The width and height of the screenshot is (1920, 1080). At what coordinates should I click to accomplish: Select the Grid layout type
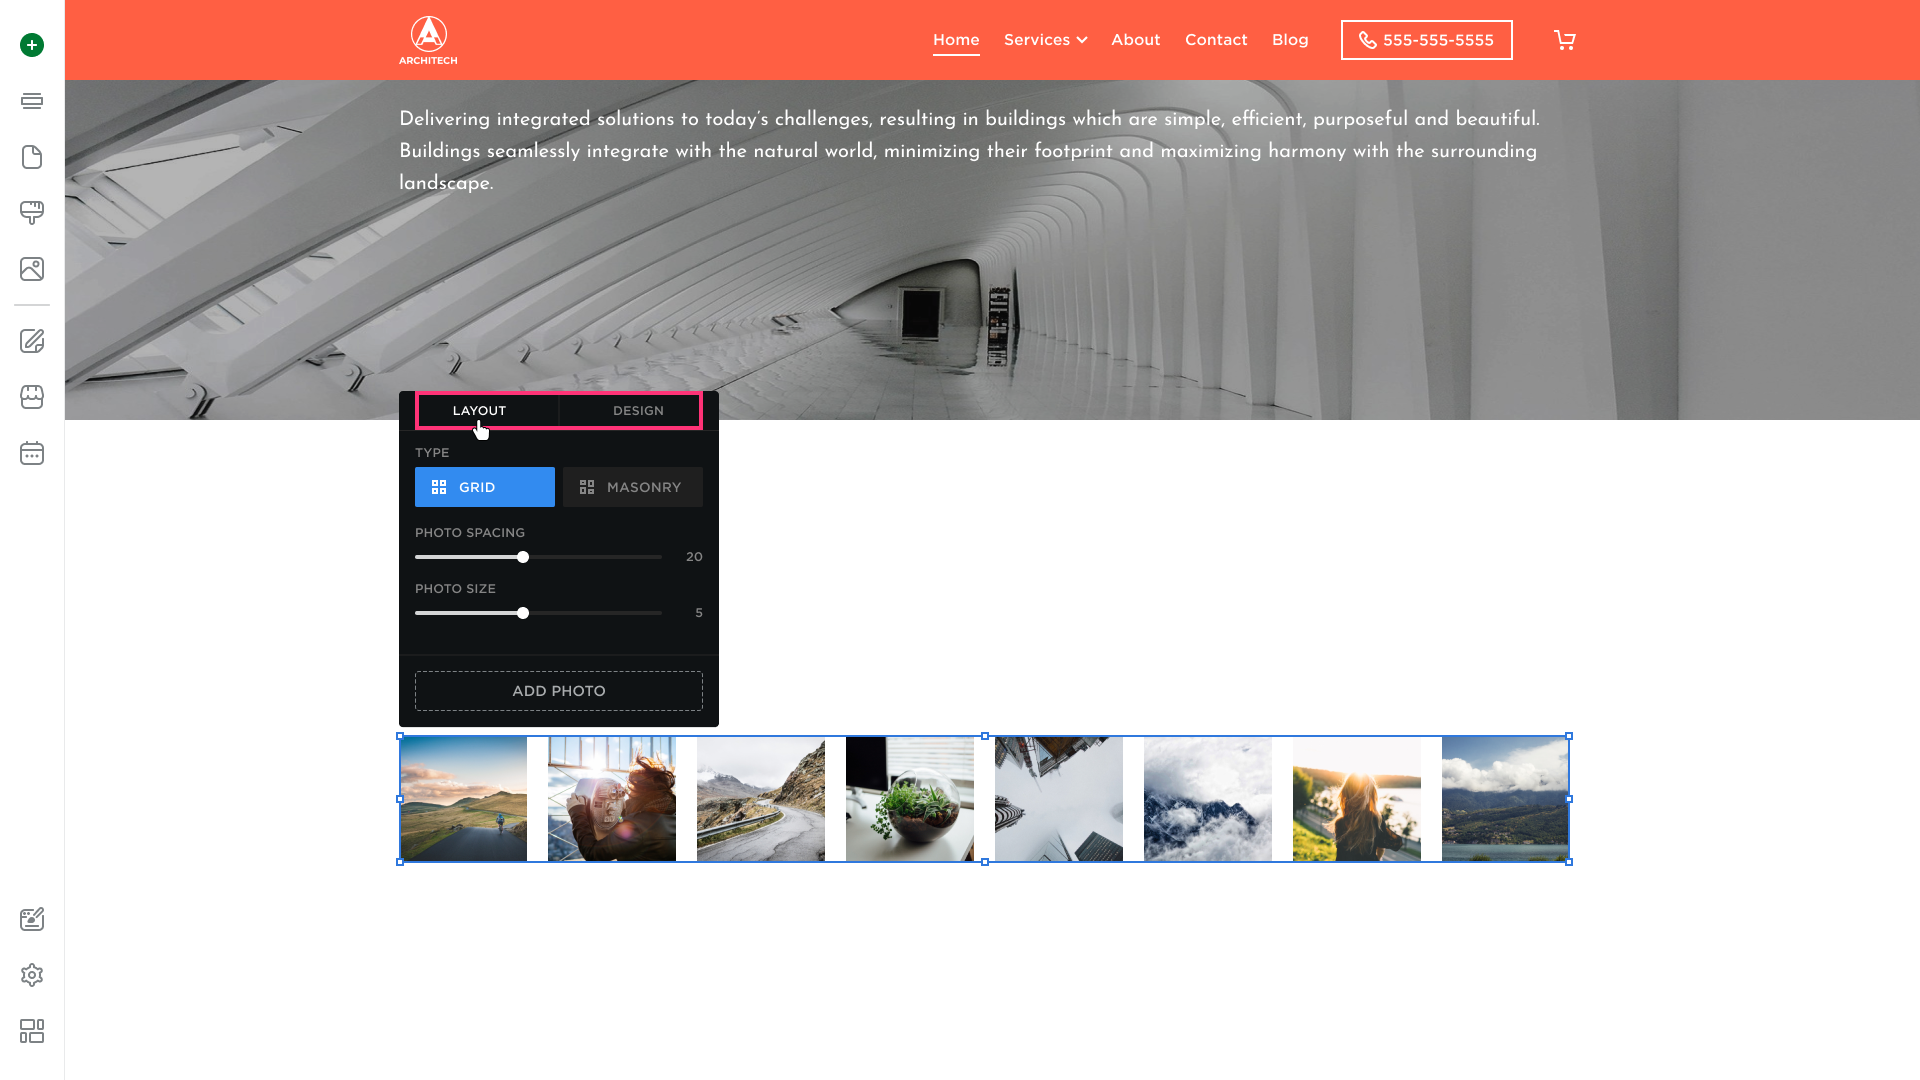(485, 487)
